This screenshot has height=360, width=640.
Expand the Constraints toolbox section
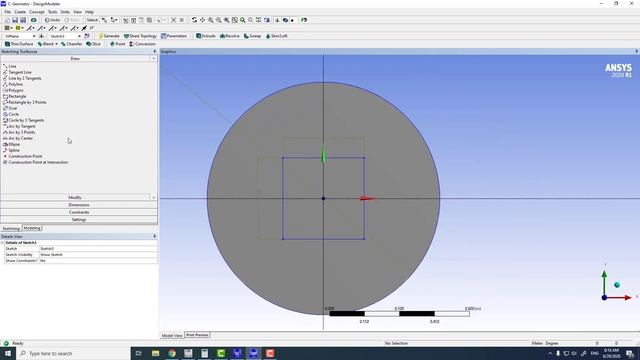[79, 212]
